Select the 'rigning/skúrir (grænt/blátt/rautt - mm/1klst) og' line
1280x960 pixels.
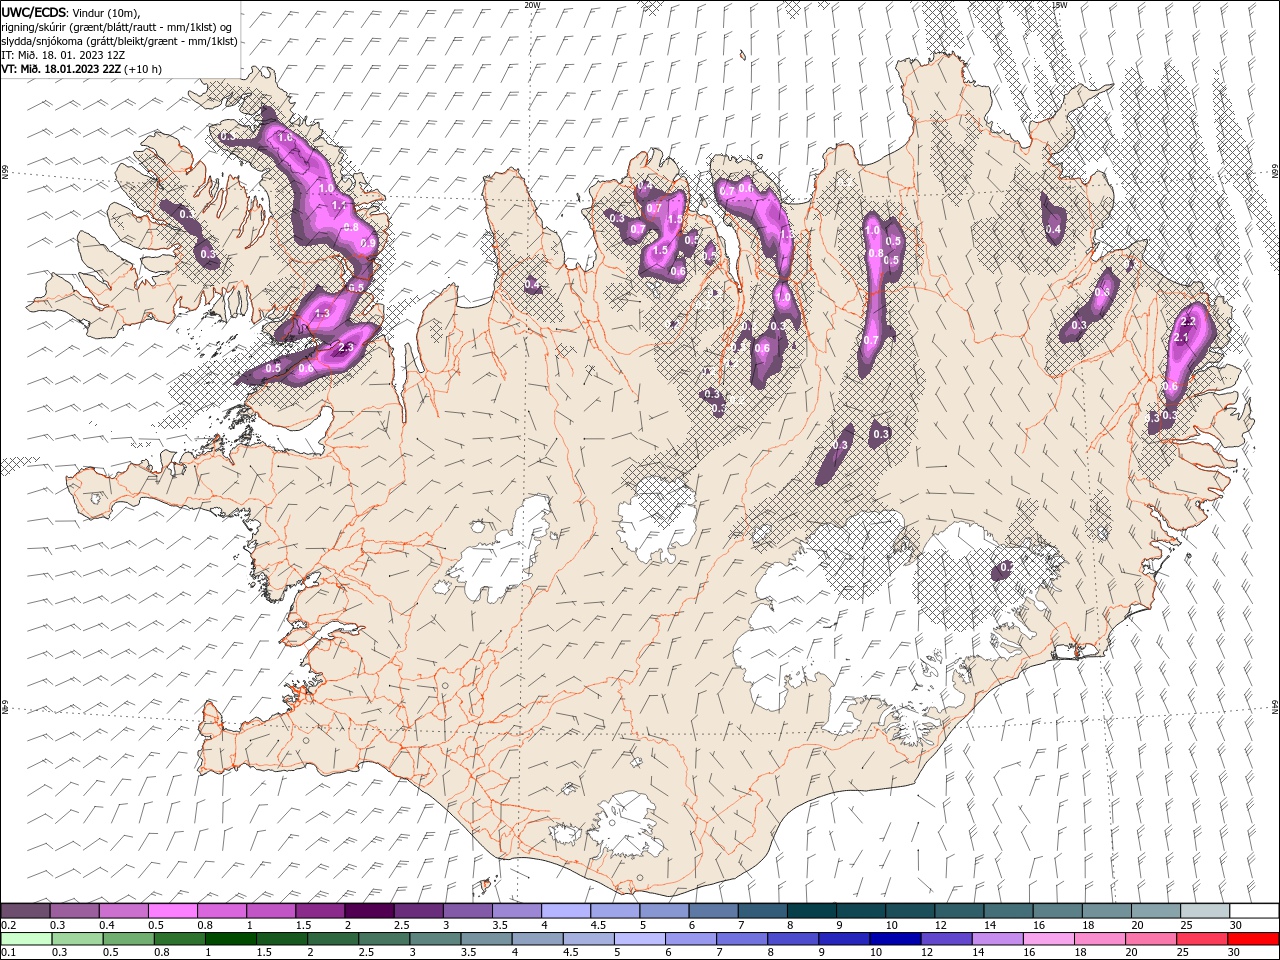tap(118, 27)
